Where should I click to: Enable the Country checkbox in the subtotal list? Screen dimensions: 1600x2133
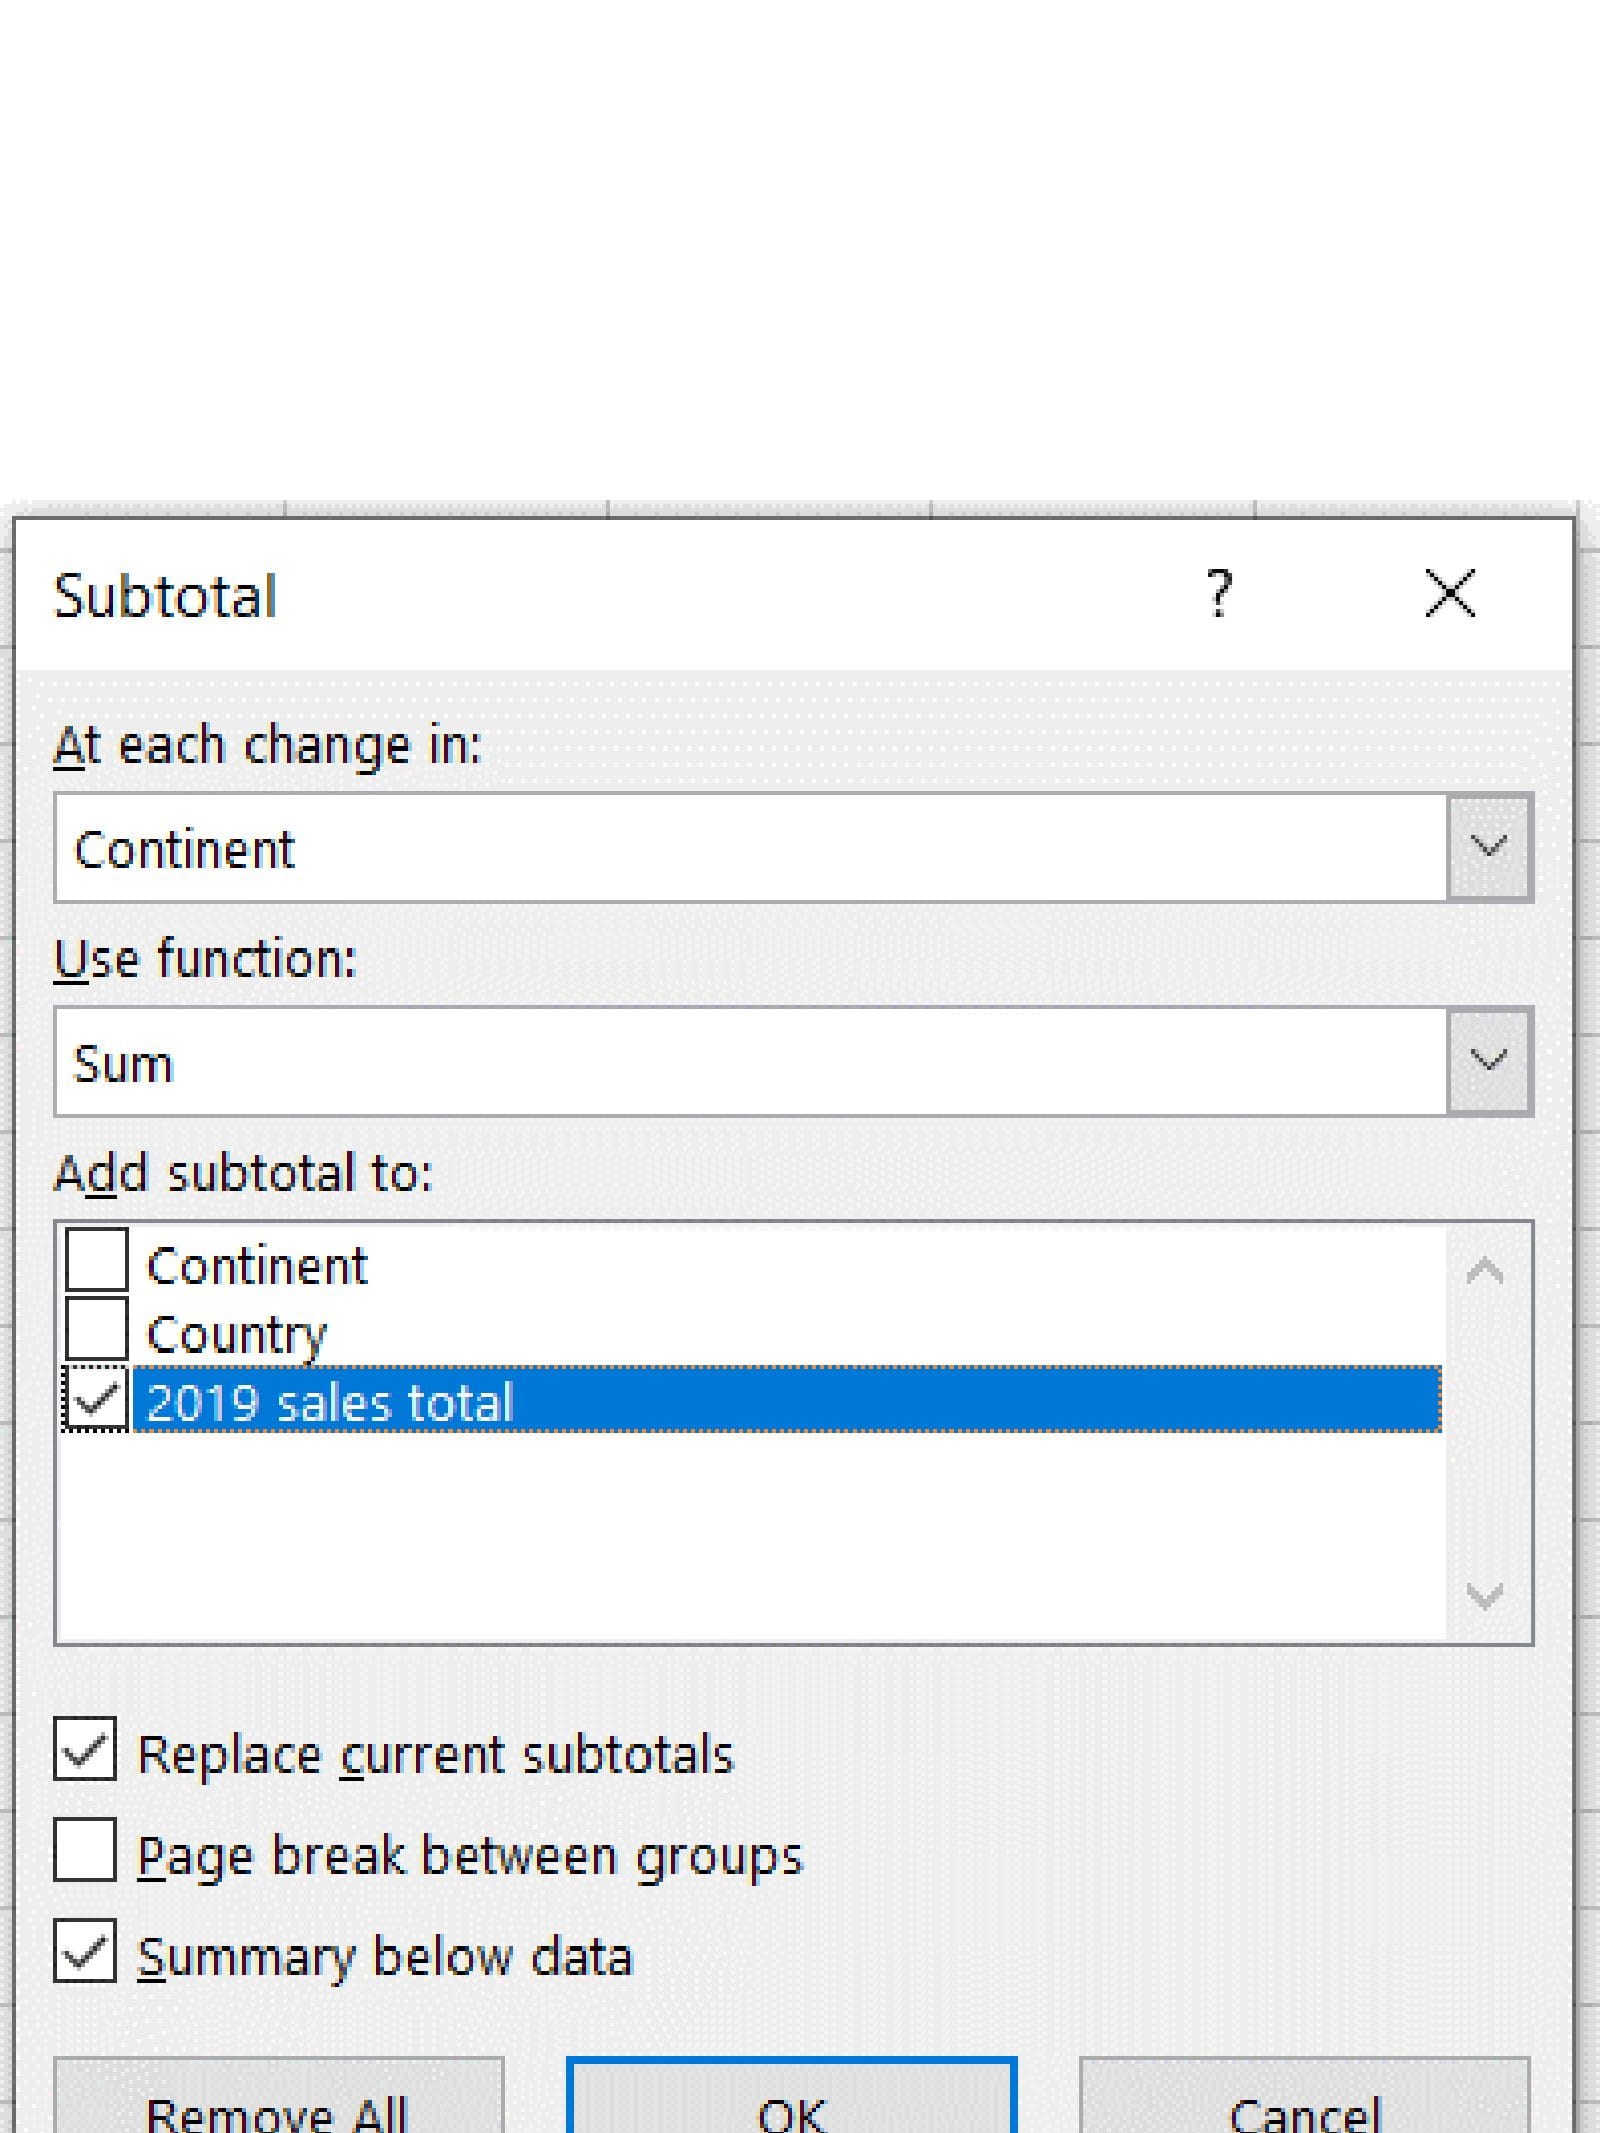click(96, 1330)
